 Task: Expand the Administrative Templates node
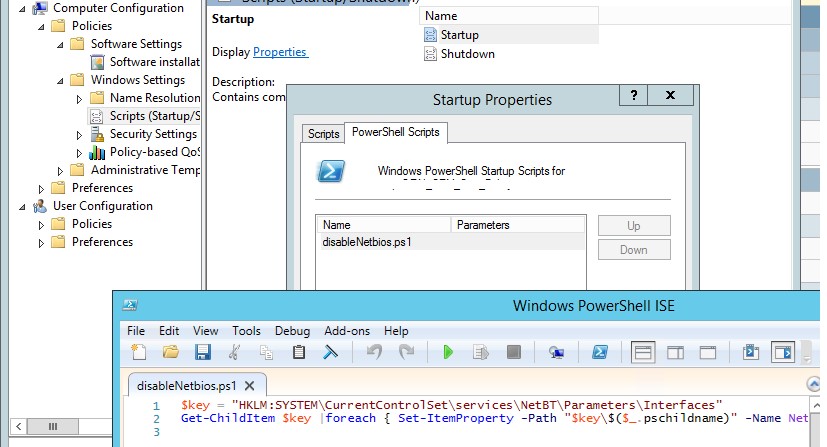[x=60, y=171]
